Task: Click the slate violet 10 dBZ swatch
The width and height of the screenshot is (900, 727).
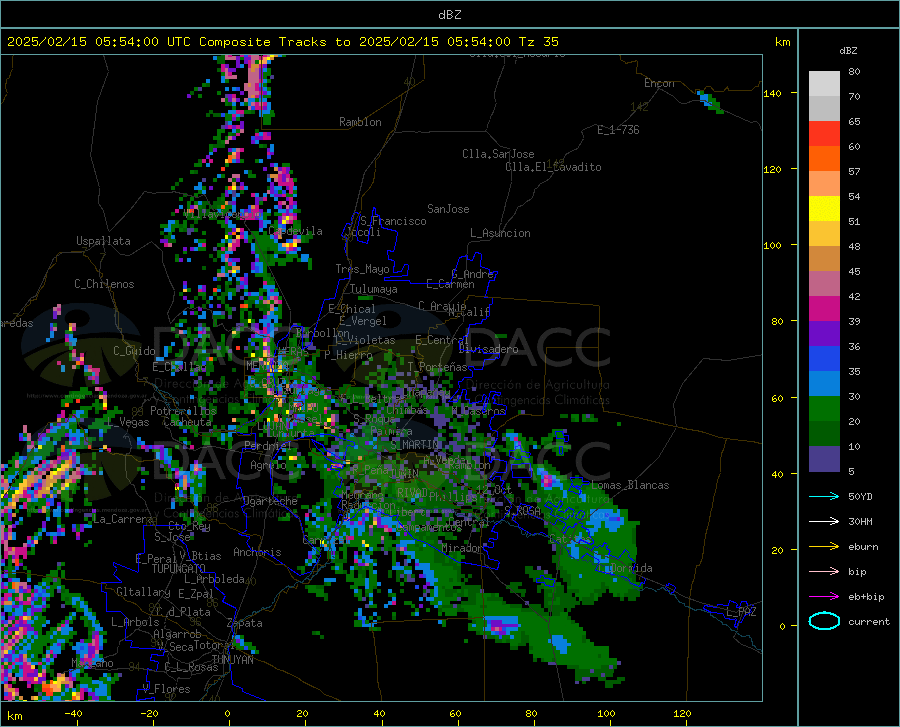Action: [824, 459]
